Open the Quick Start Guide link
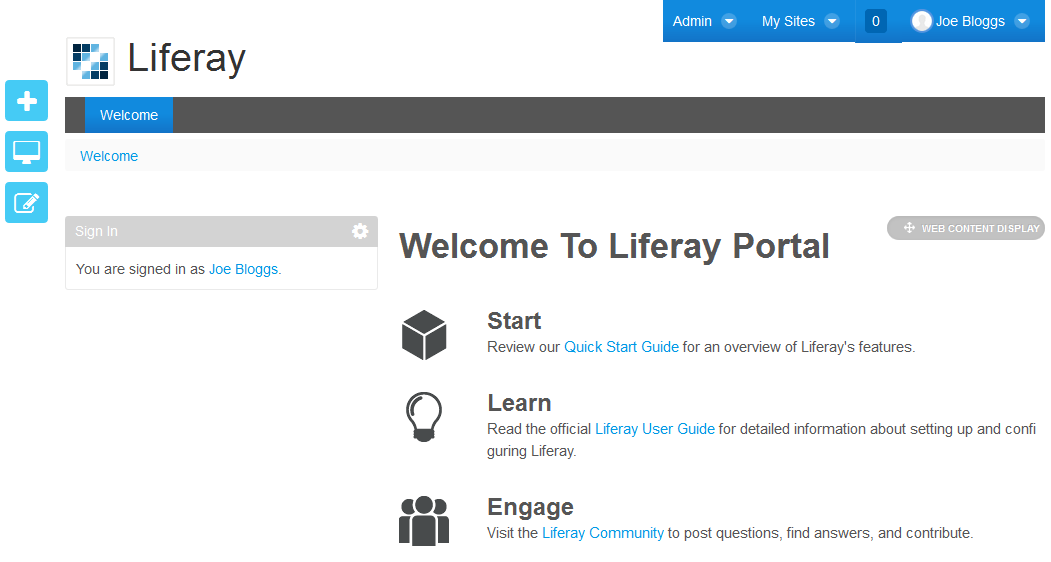Screen dimensions: 1051x562 coord(621,347)
